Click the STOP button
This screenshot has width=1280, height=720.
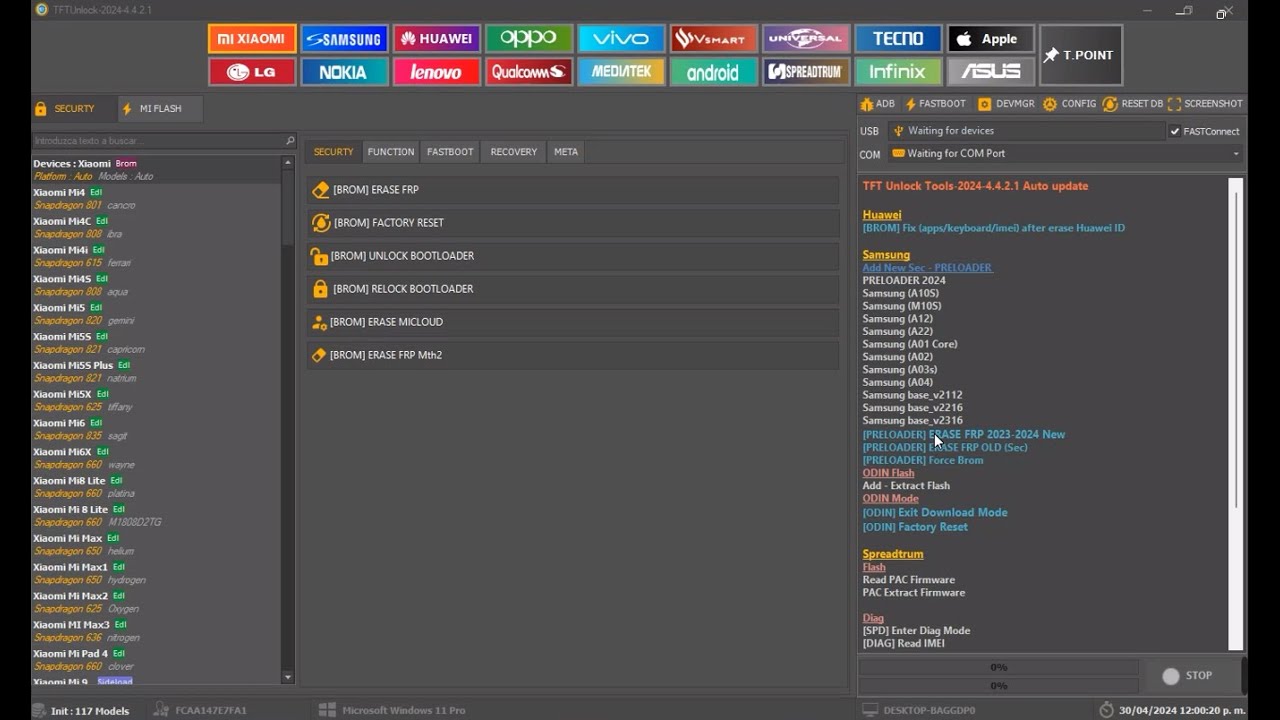click(1188, 676)
